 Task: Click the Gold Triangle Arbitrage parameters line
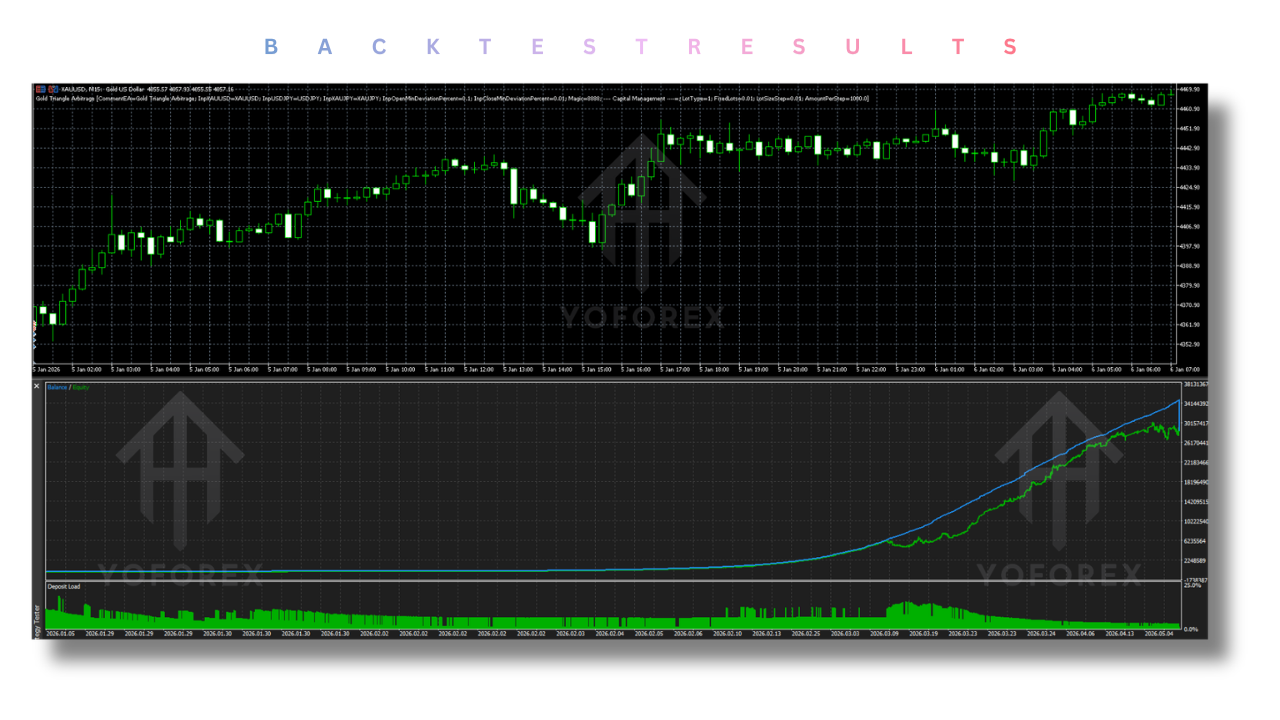pos(452,99)
